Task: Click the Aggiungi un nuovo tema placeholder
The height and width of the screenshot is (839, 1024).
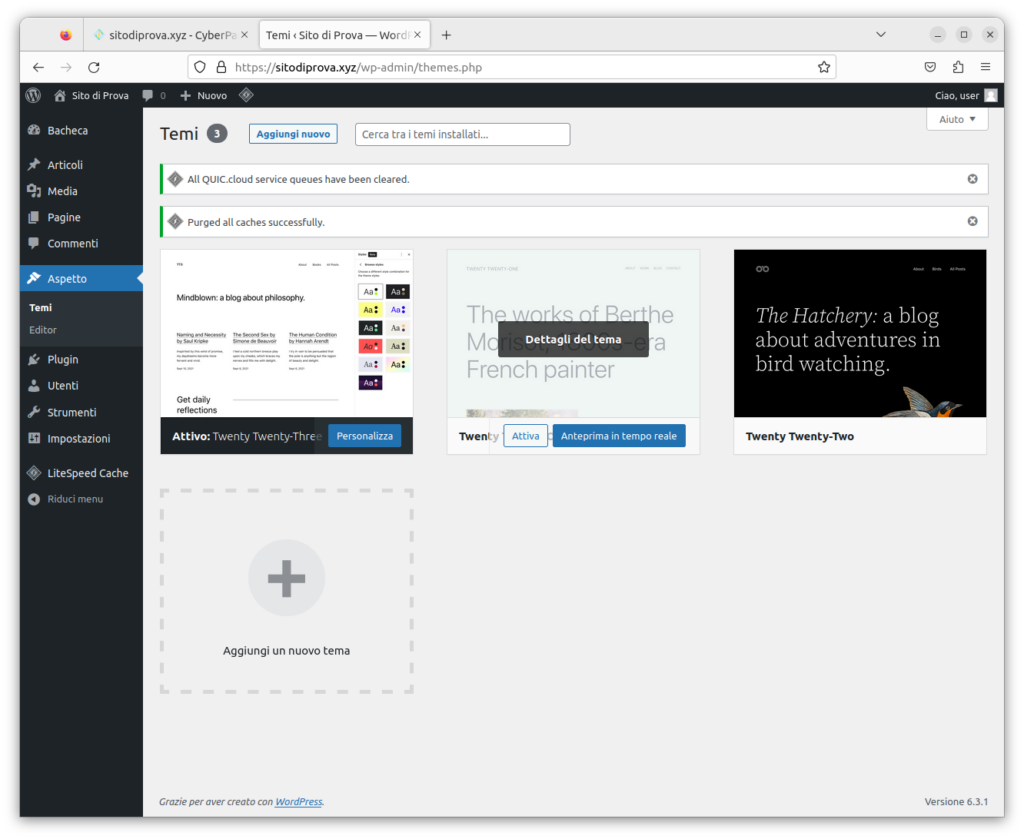Action: click(287, 591)
